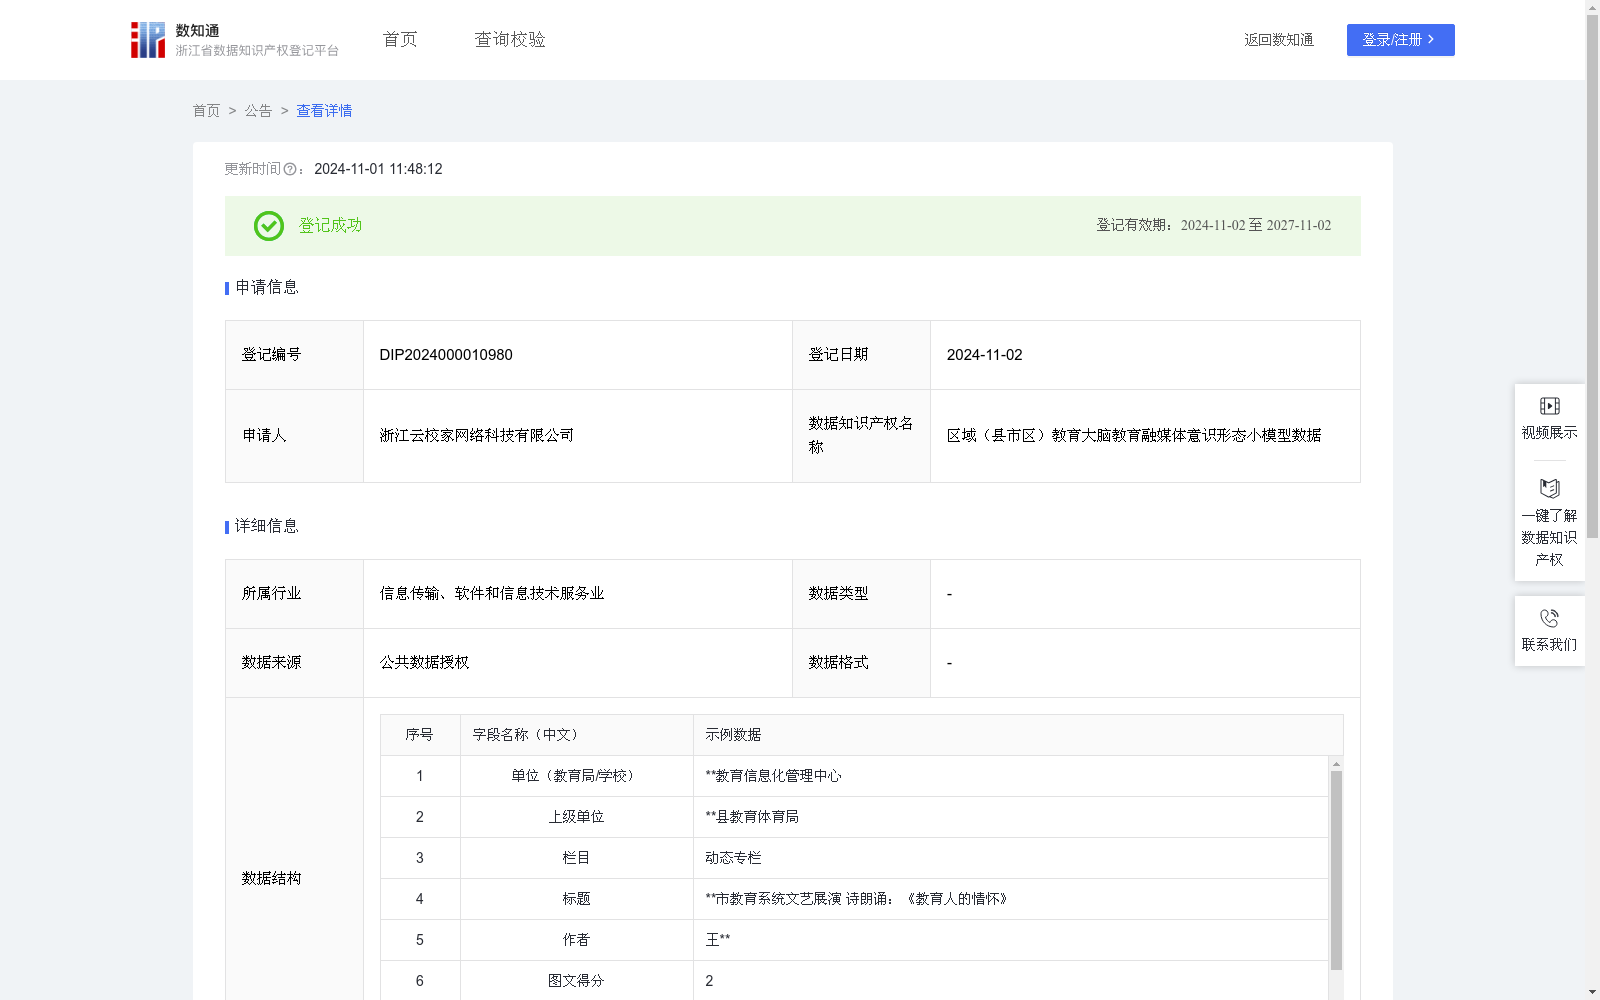Click the help icon beside 更新时间
The image size is (1600, 1000).
point(290,169)
